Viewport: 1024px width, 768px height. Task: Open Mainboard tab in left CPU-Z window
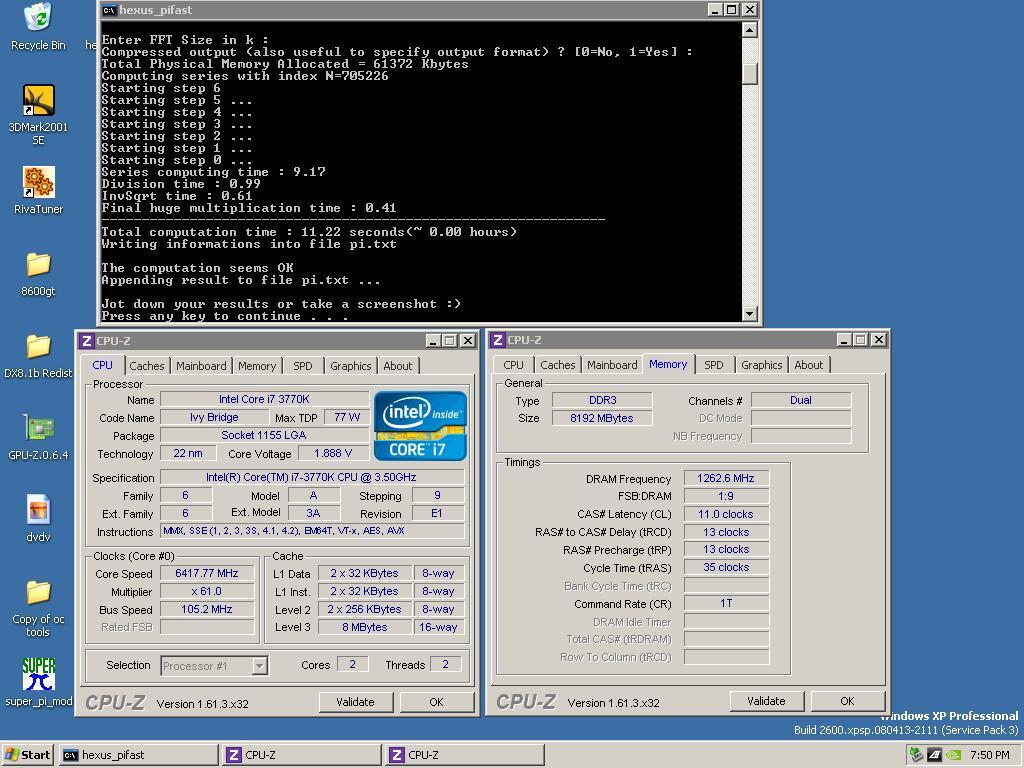[201, 366]
